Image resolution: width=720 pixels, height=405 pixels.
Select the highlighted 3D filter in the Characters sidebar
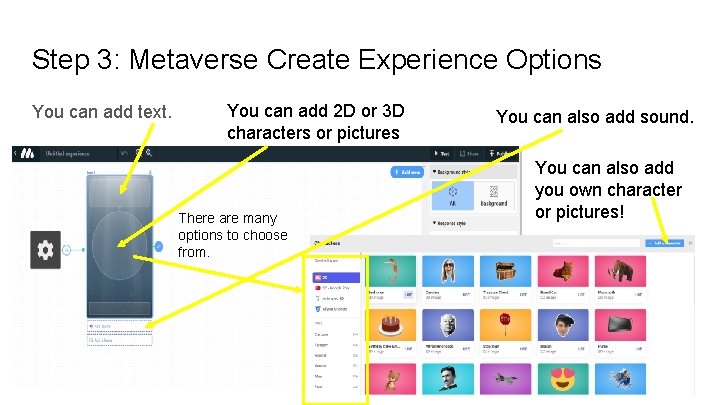(x=336, y=277)
